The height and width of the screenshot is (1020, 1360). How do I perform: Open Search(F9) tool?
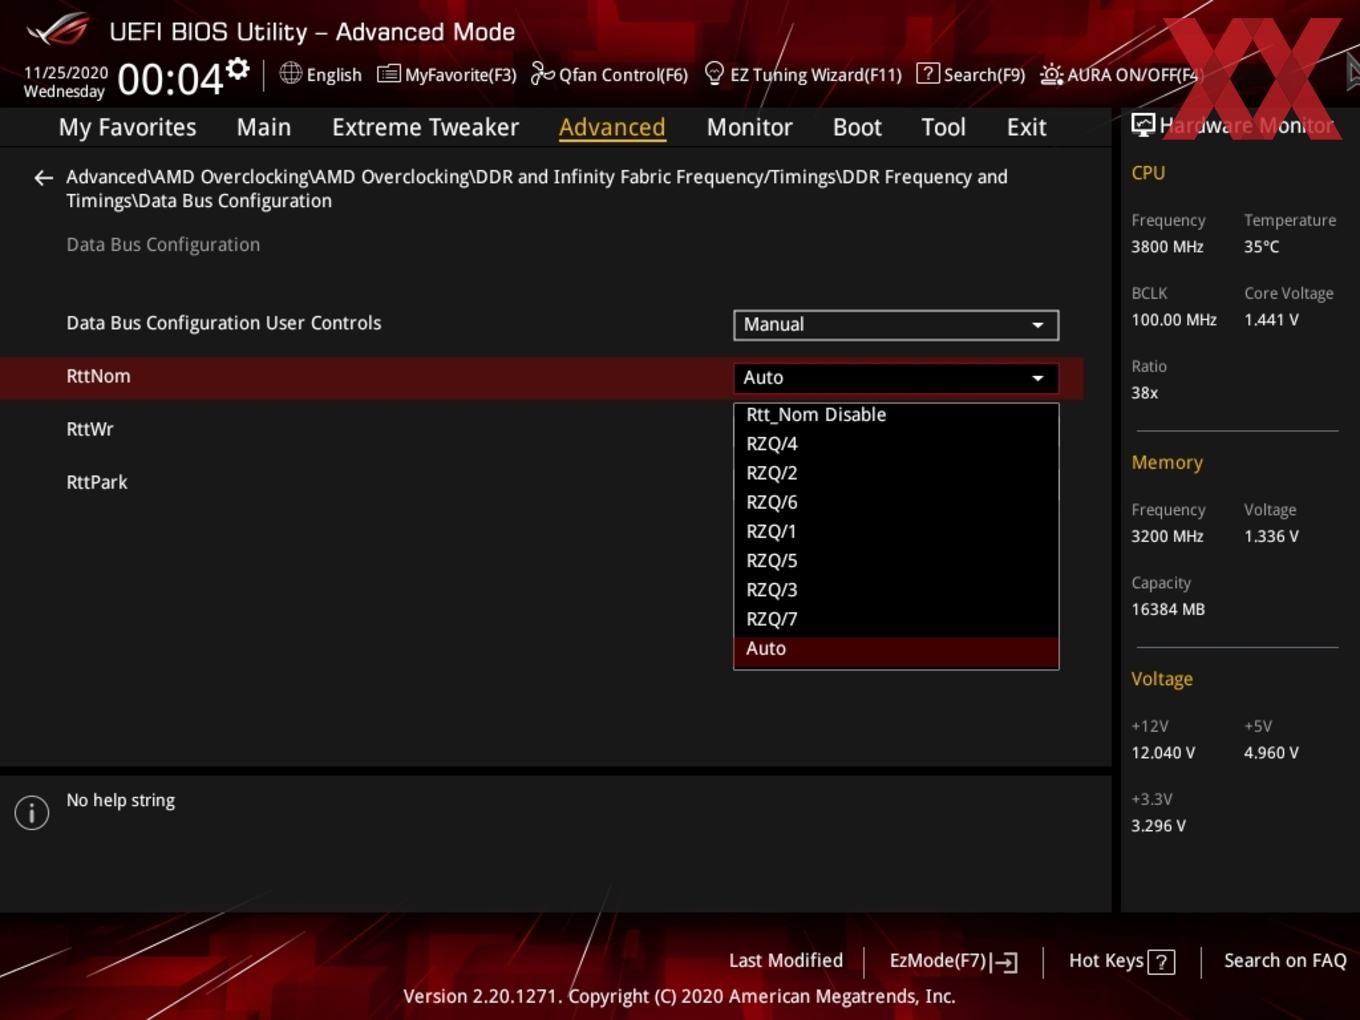pos(971,74)
